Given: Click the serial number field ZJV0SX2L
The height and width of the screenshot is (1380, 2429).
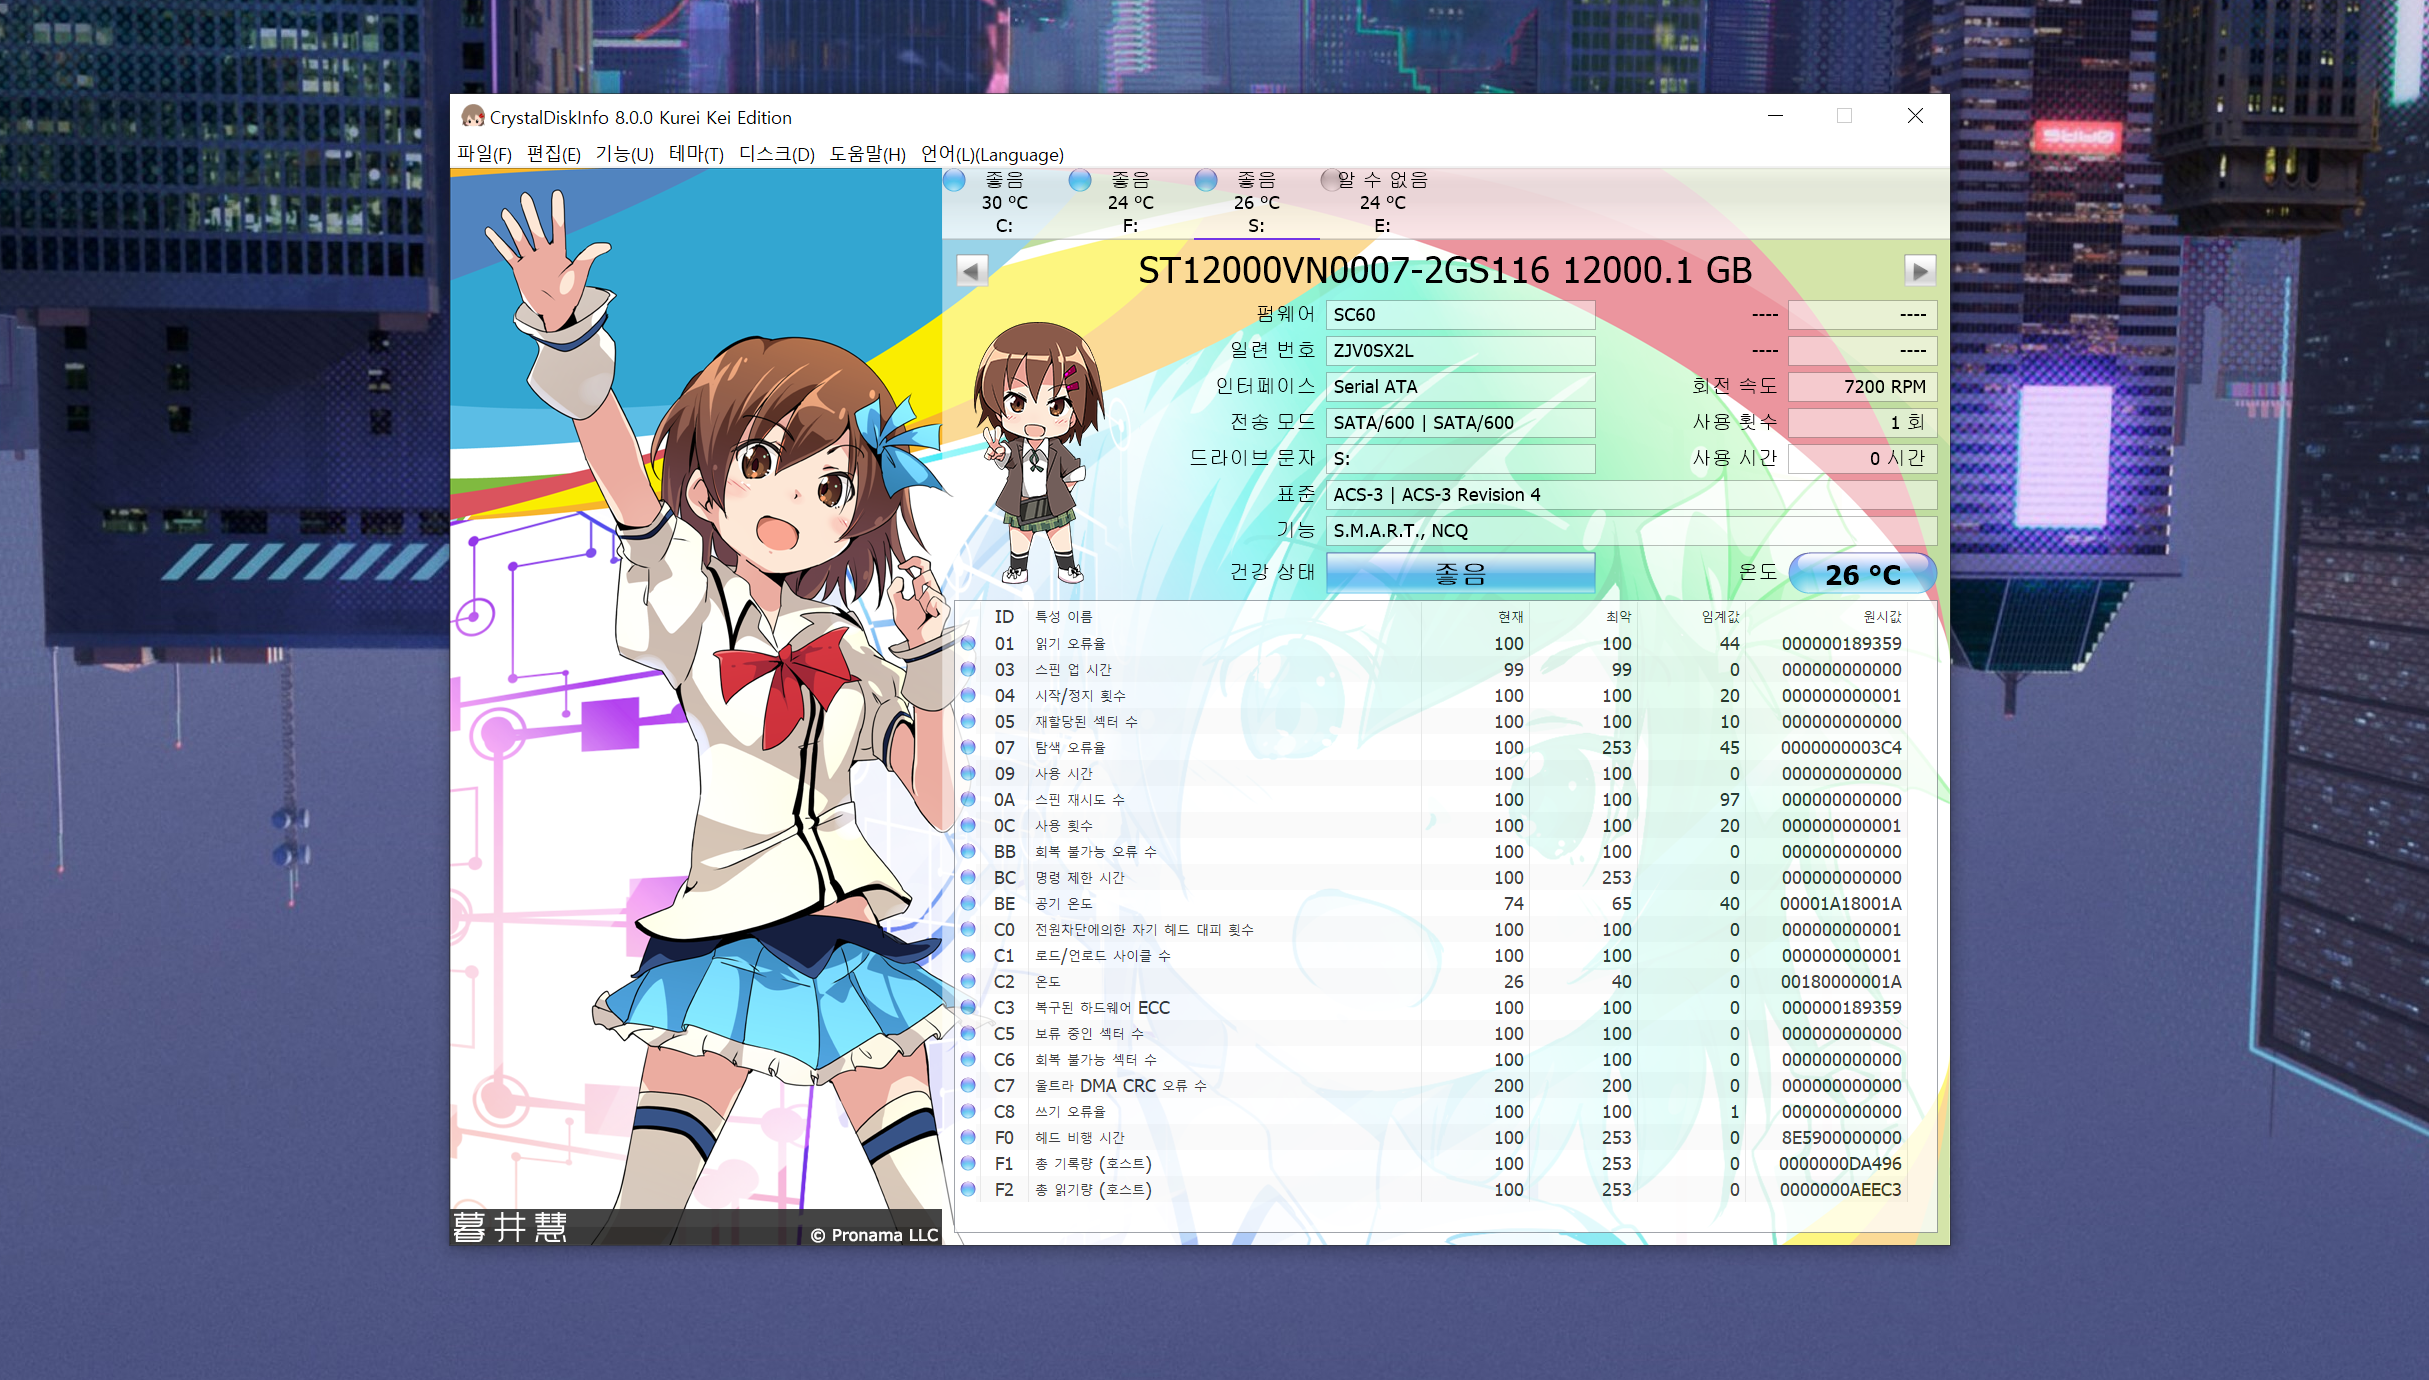Looking at the screenshot, I should (1459, 351).
